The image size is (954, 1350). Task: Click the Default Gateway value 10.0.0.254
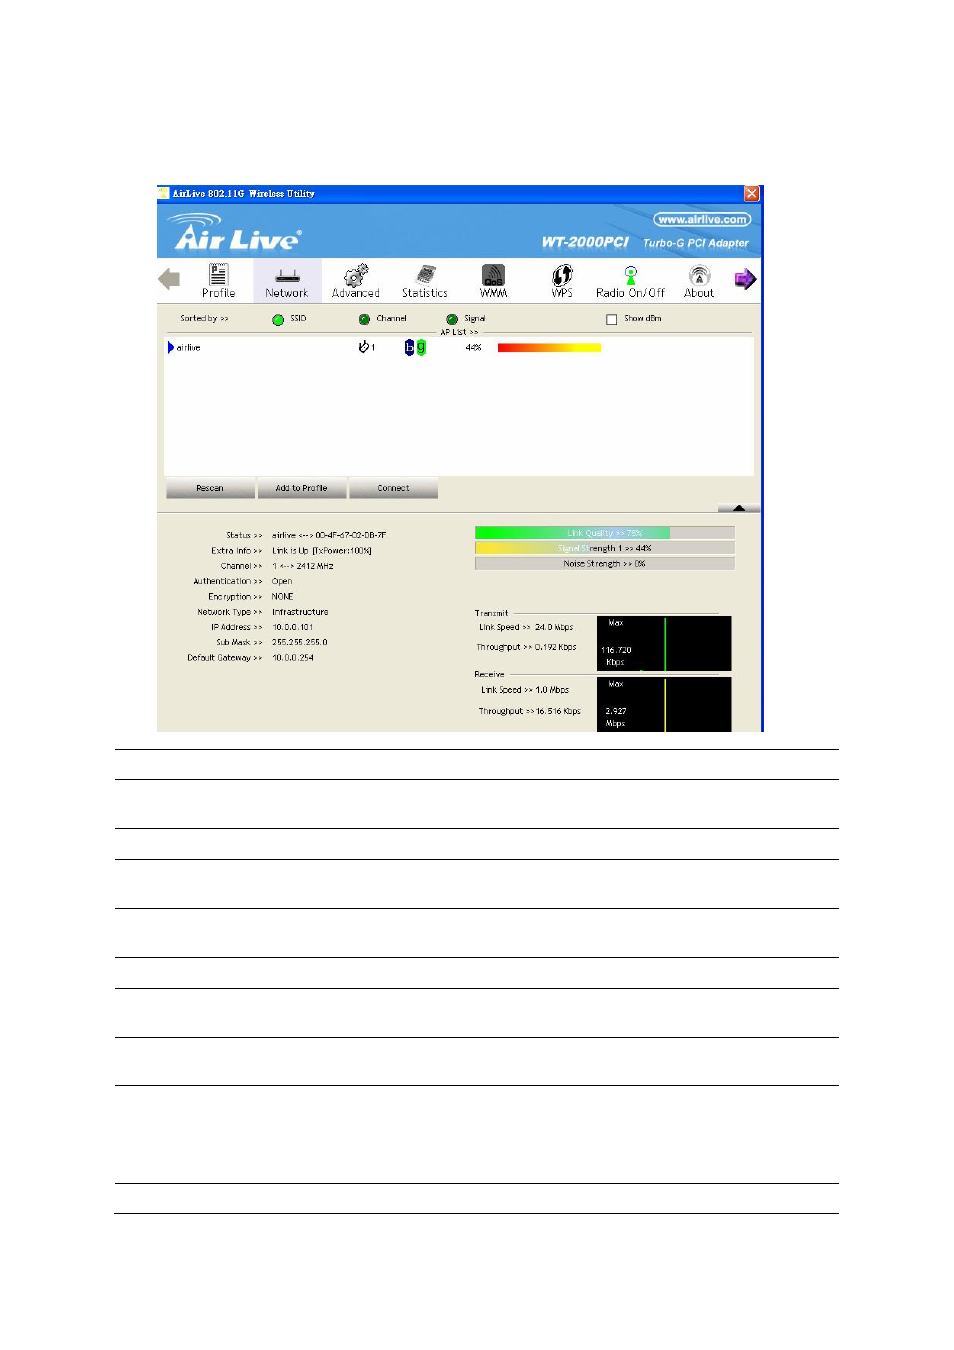click(293, 658)
